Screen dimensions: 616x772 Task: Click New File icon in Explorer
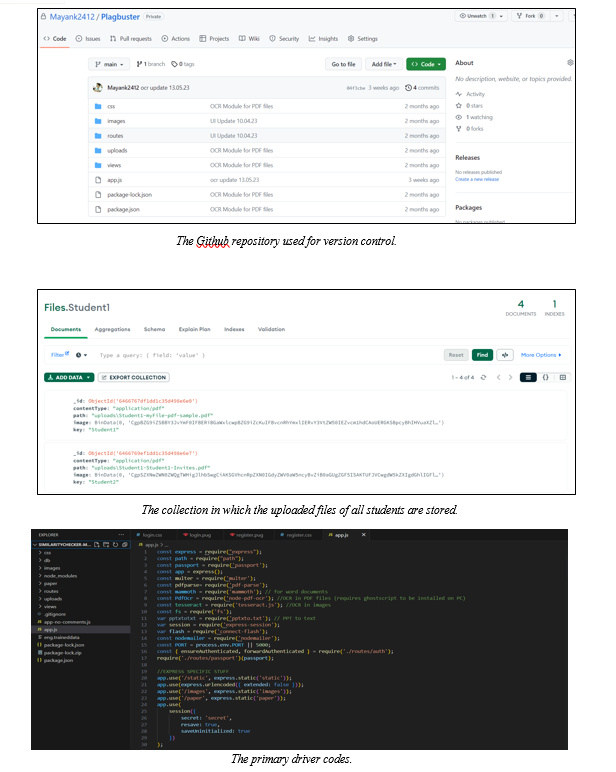click(97, 545)
